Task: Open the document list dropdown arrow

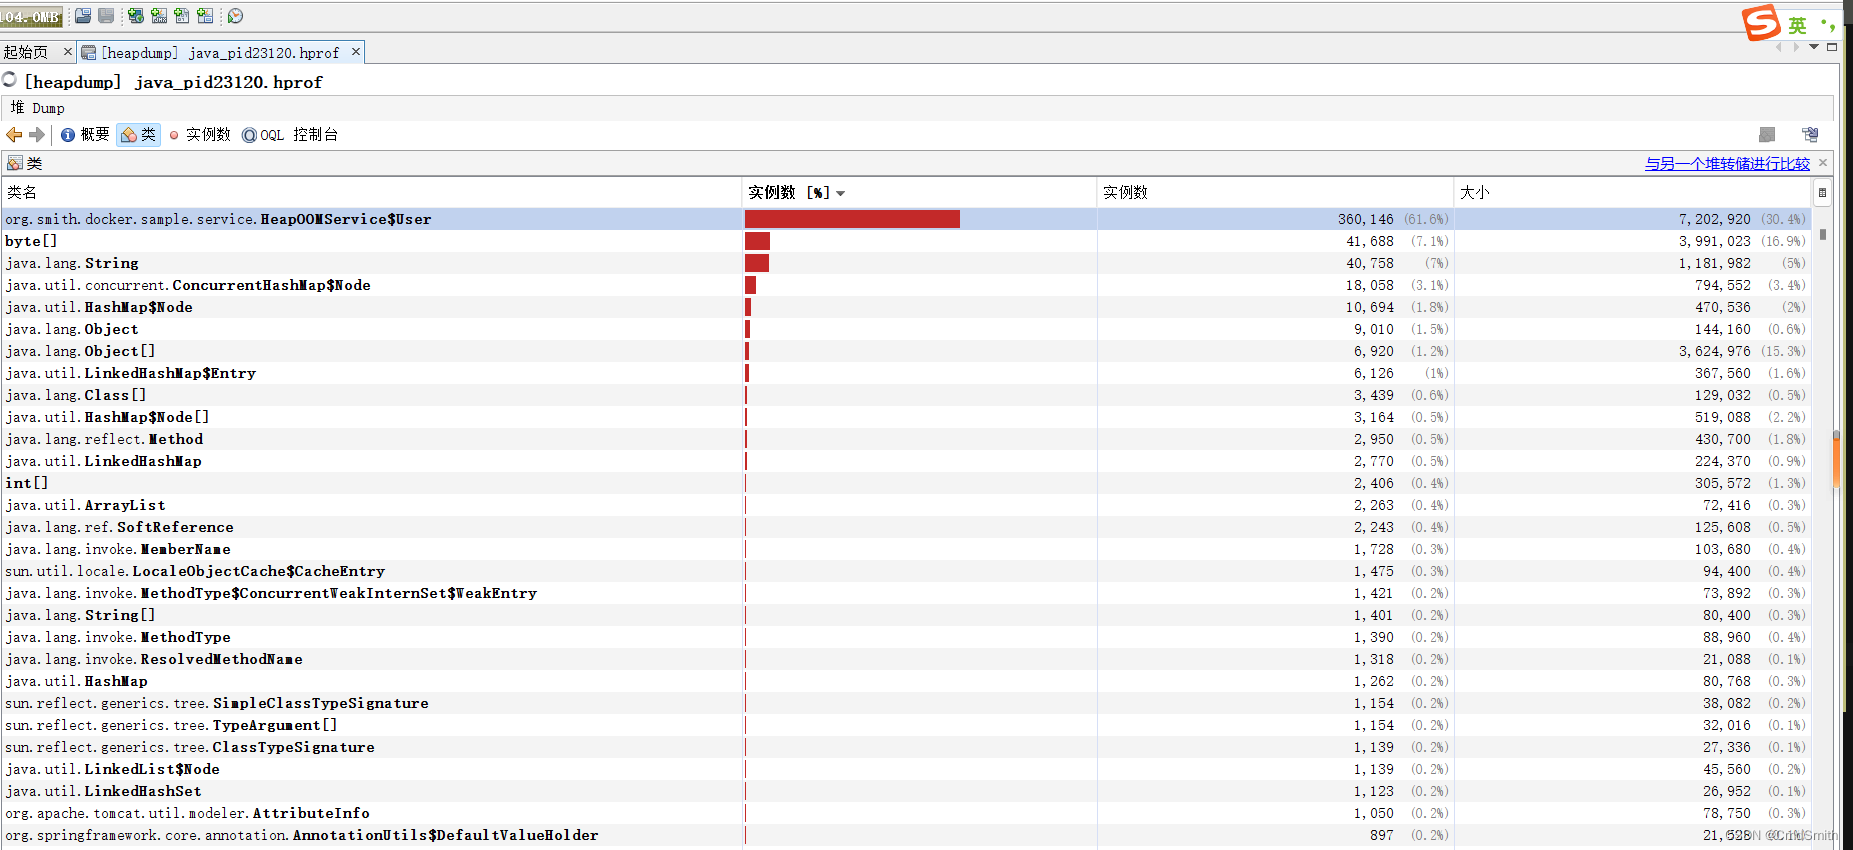Action: [x=1814, y=47]
